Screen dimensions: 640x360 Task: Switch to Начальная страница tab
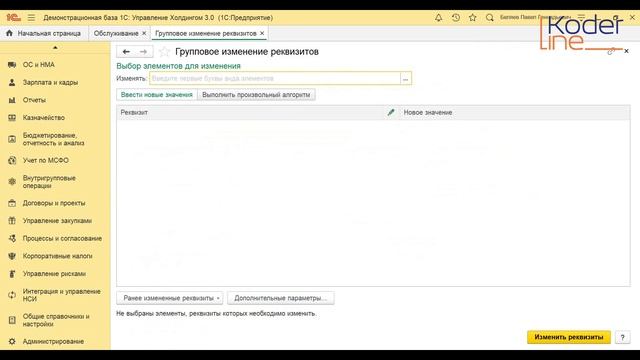point(44,33)
